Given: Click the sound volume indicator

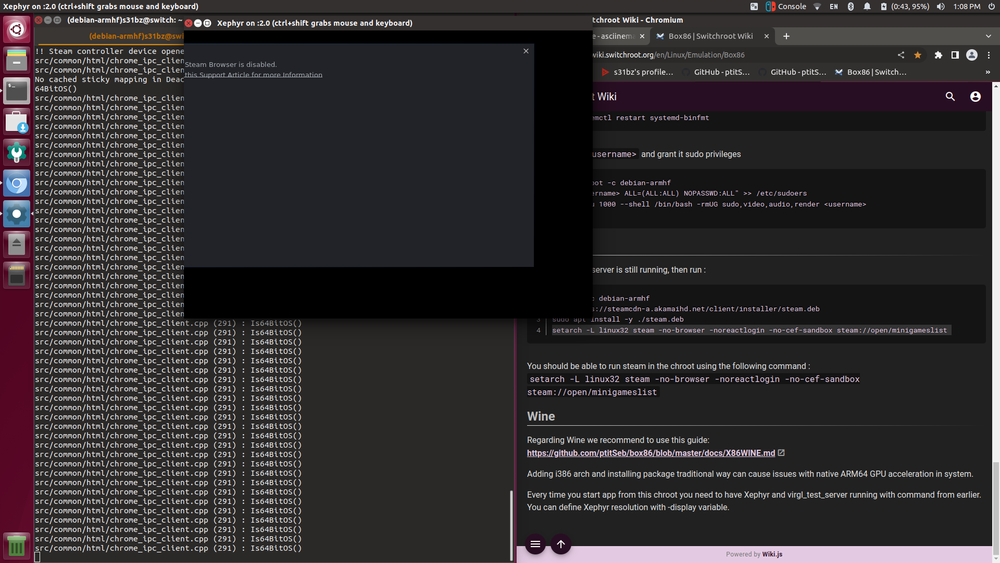Looking at the screenshot, I should [941, 6].
